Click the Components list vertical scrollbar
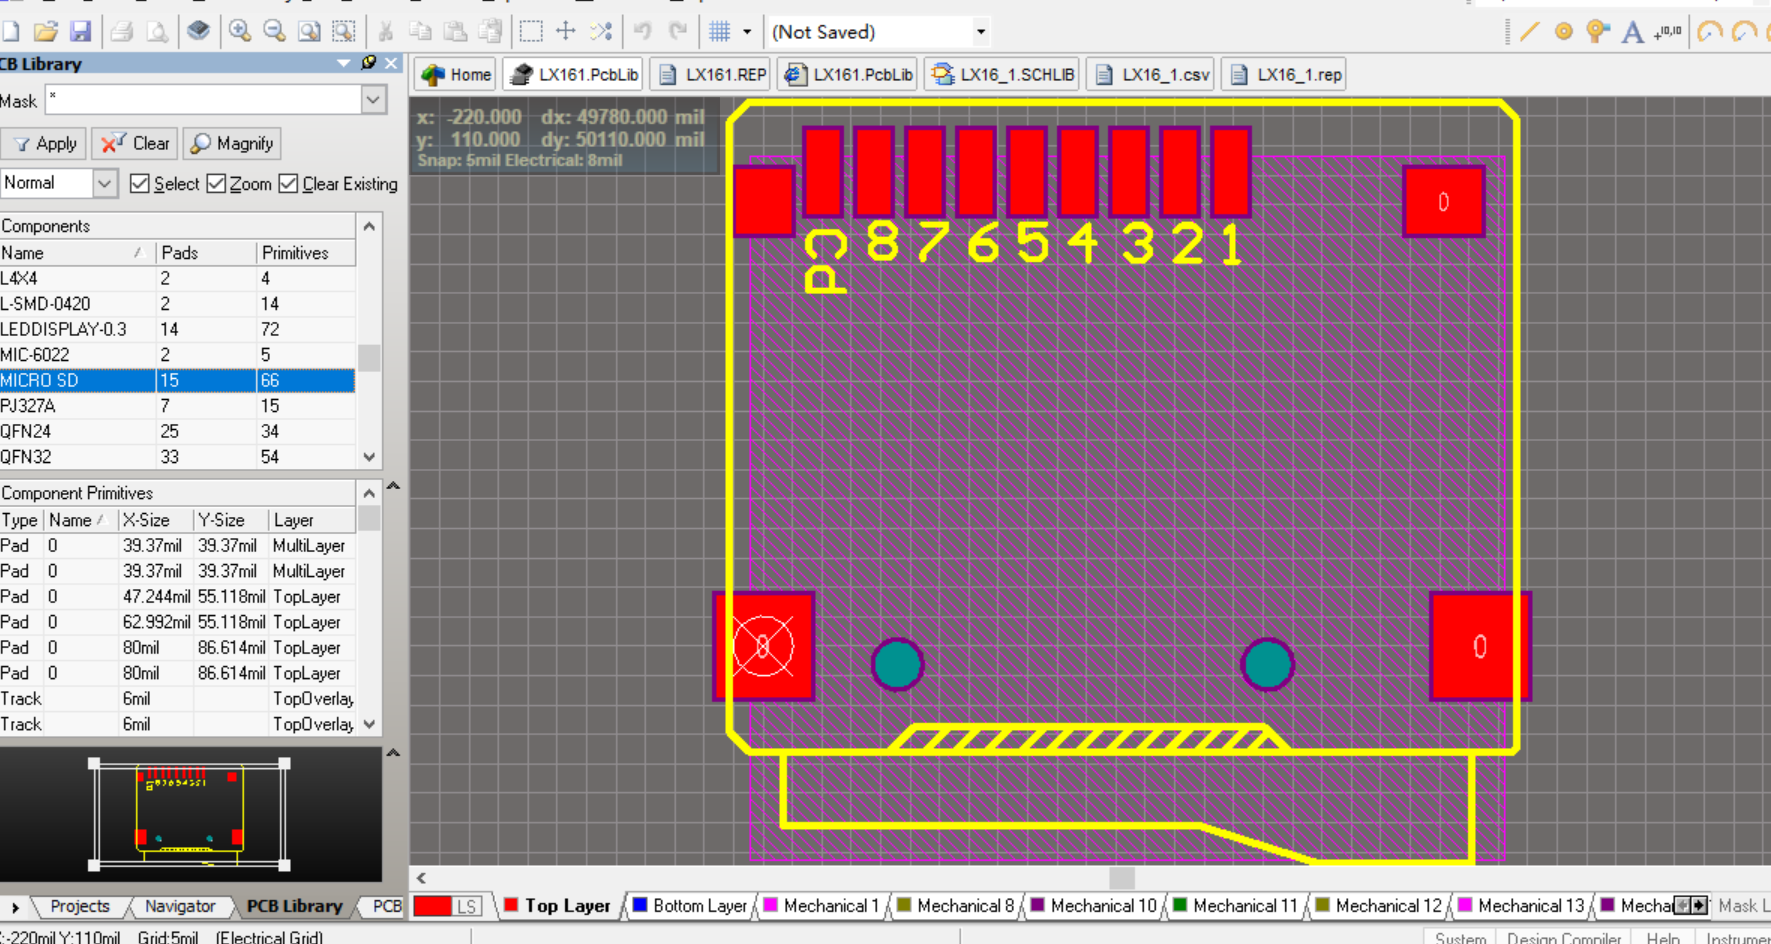 [x=369, y=341]
